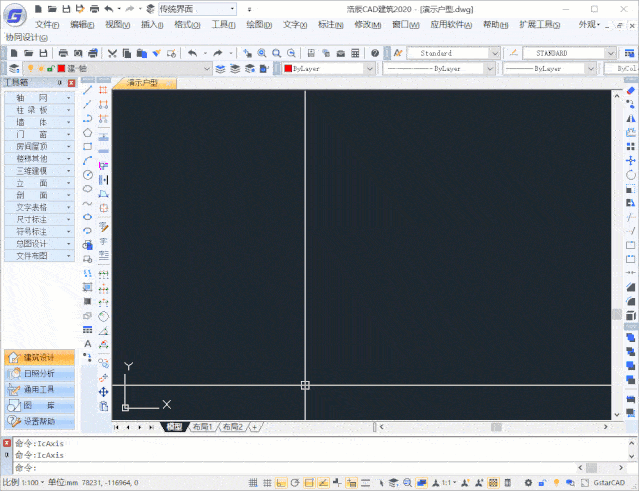
Task: Select the Rectangle draw tool
Action: point(88,146)
